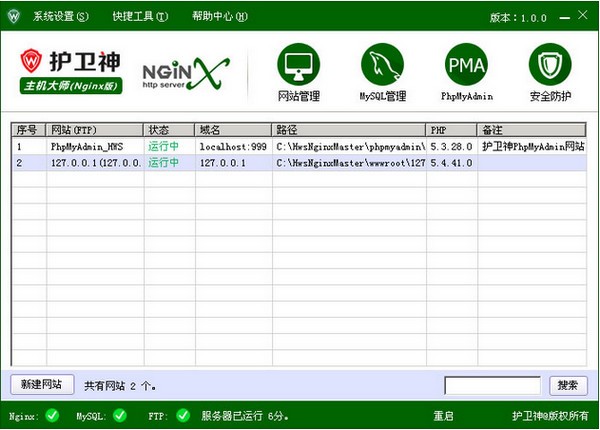Click the FTP status green checkmark
The width and height of the screenshot is (600, 430).
(x=183, y=415)
